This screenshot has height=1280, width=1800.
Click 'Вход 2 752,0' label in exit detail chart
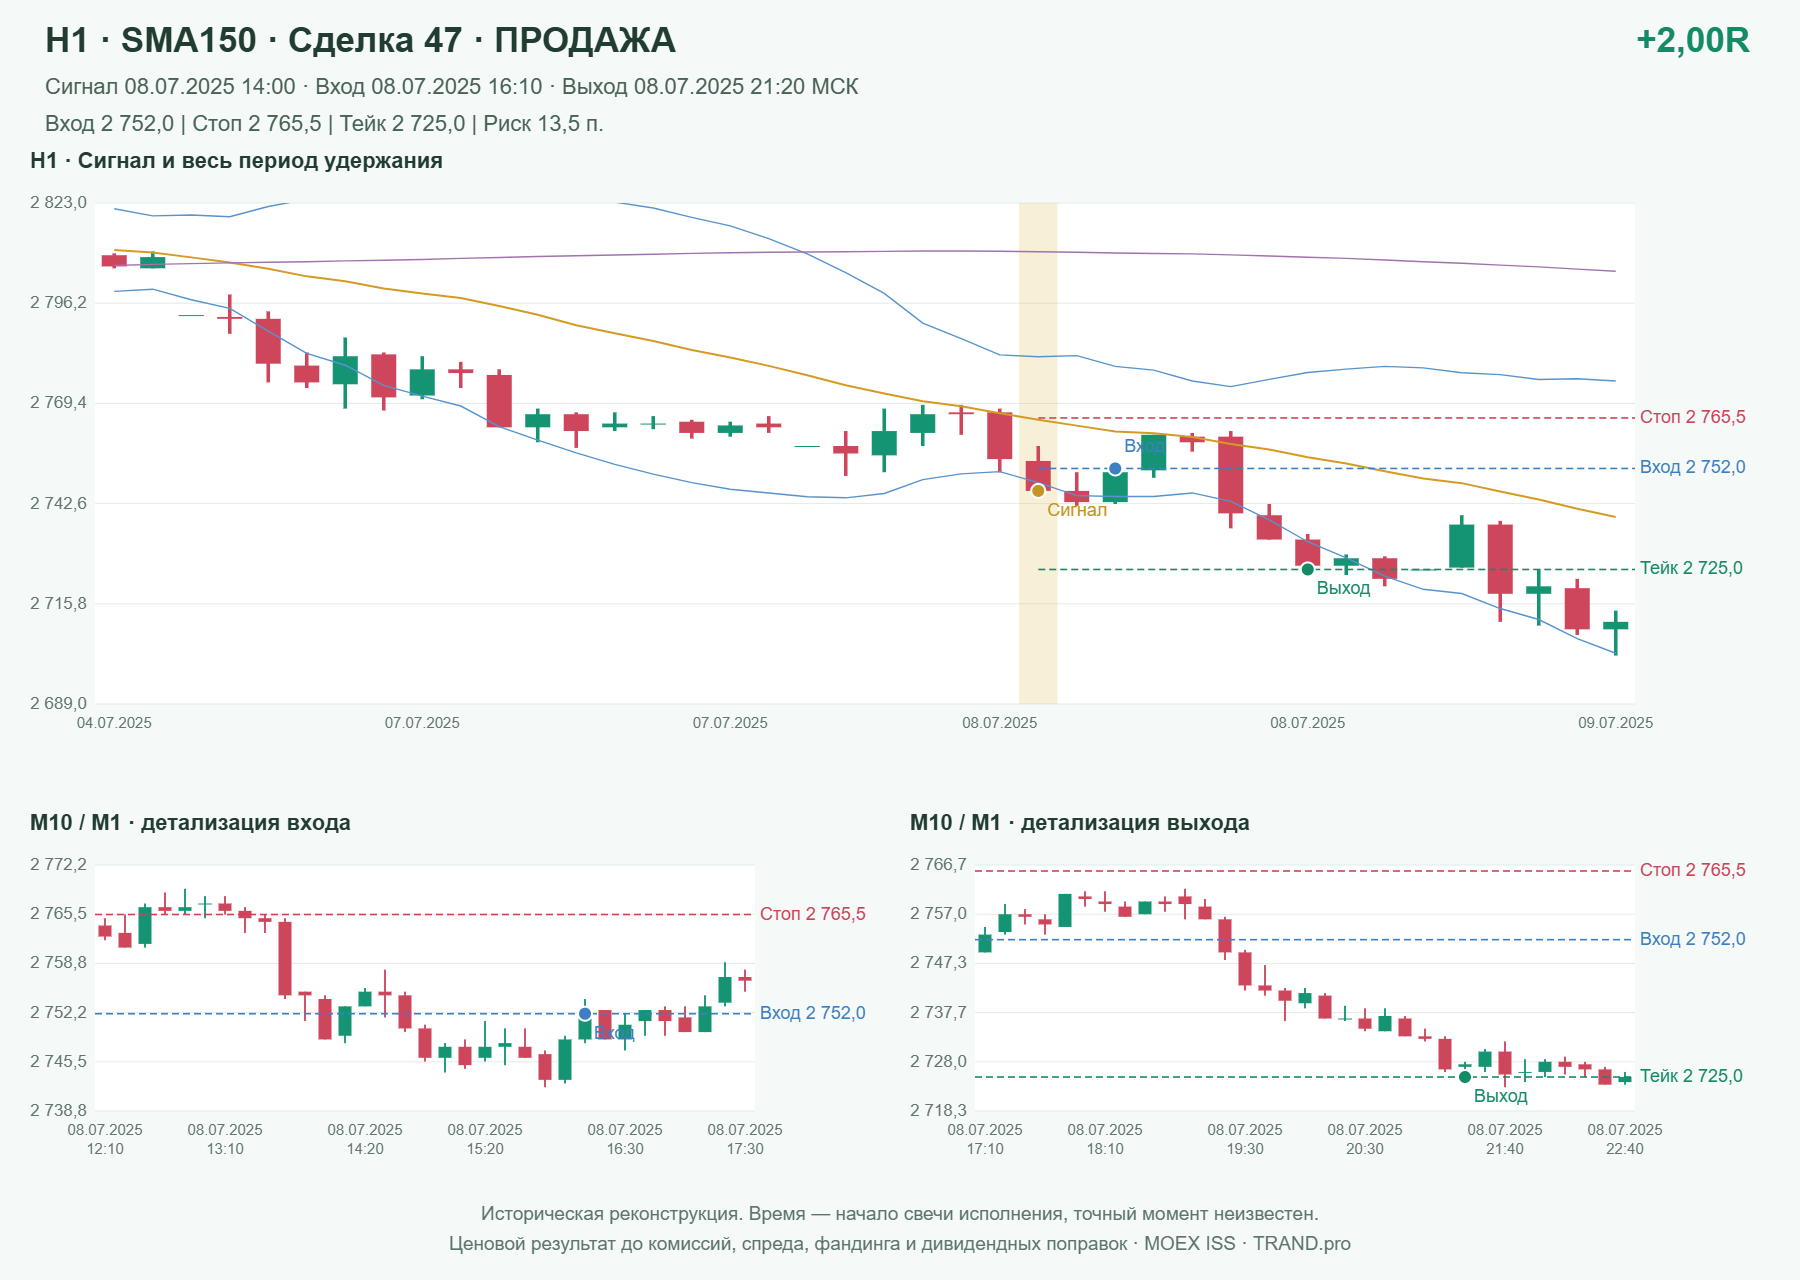point(1692,939)
